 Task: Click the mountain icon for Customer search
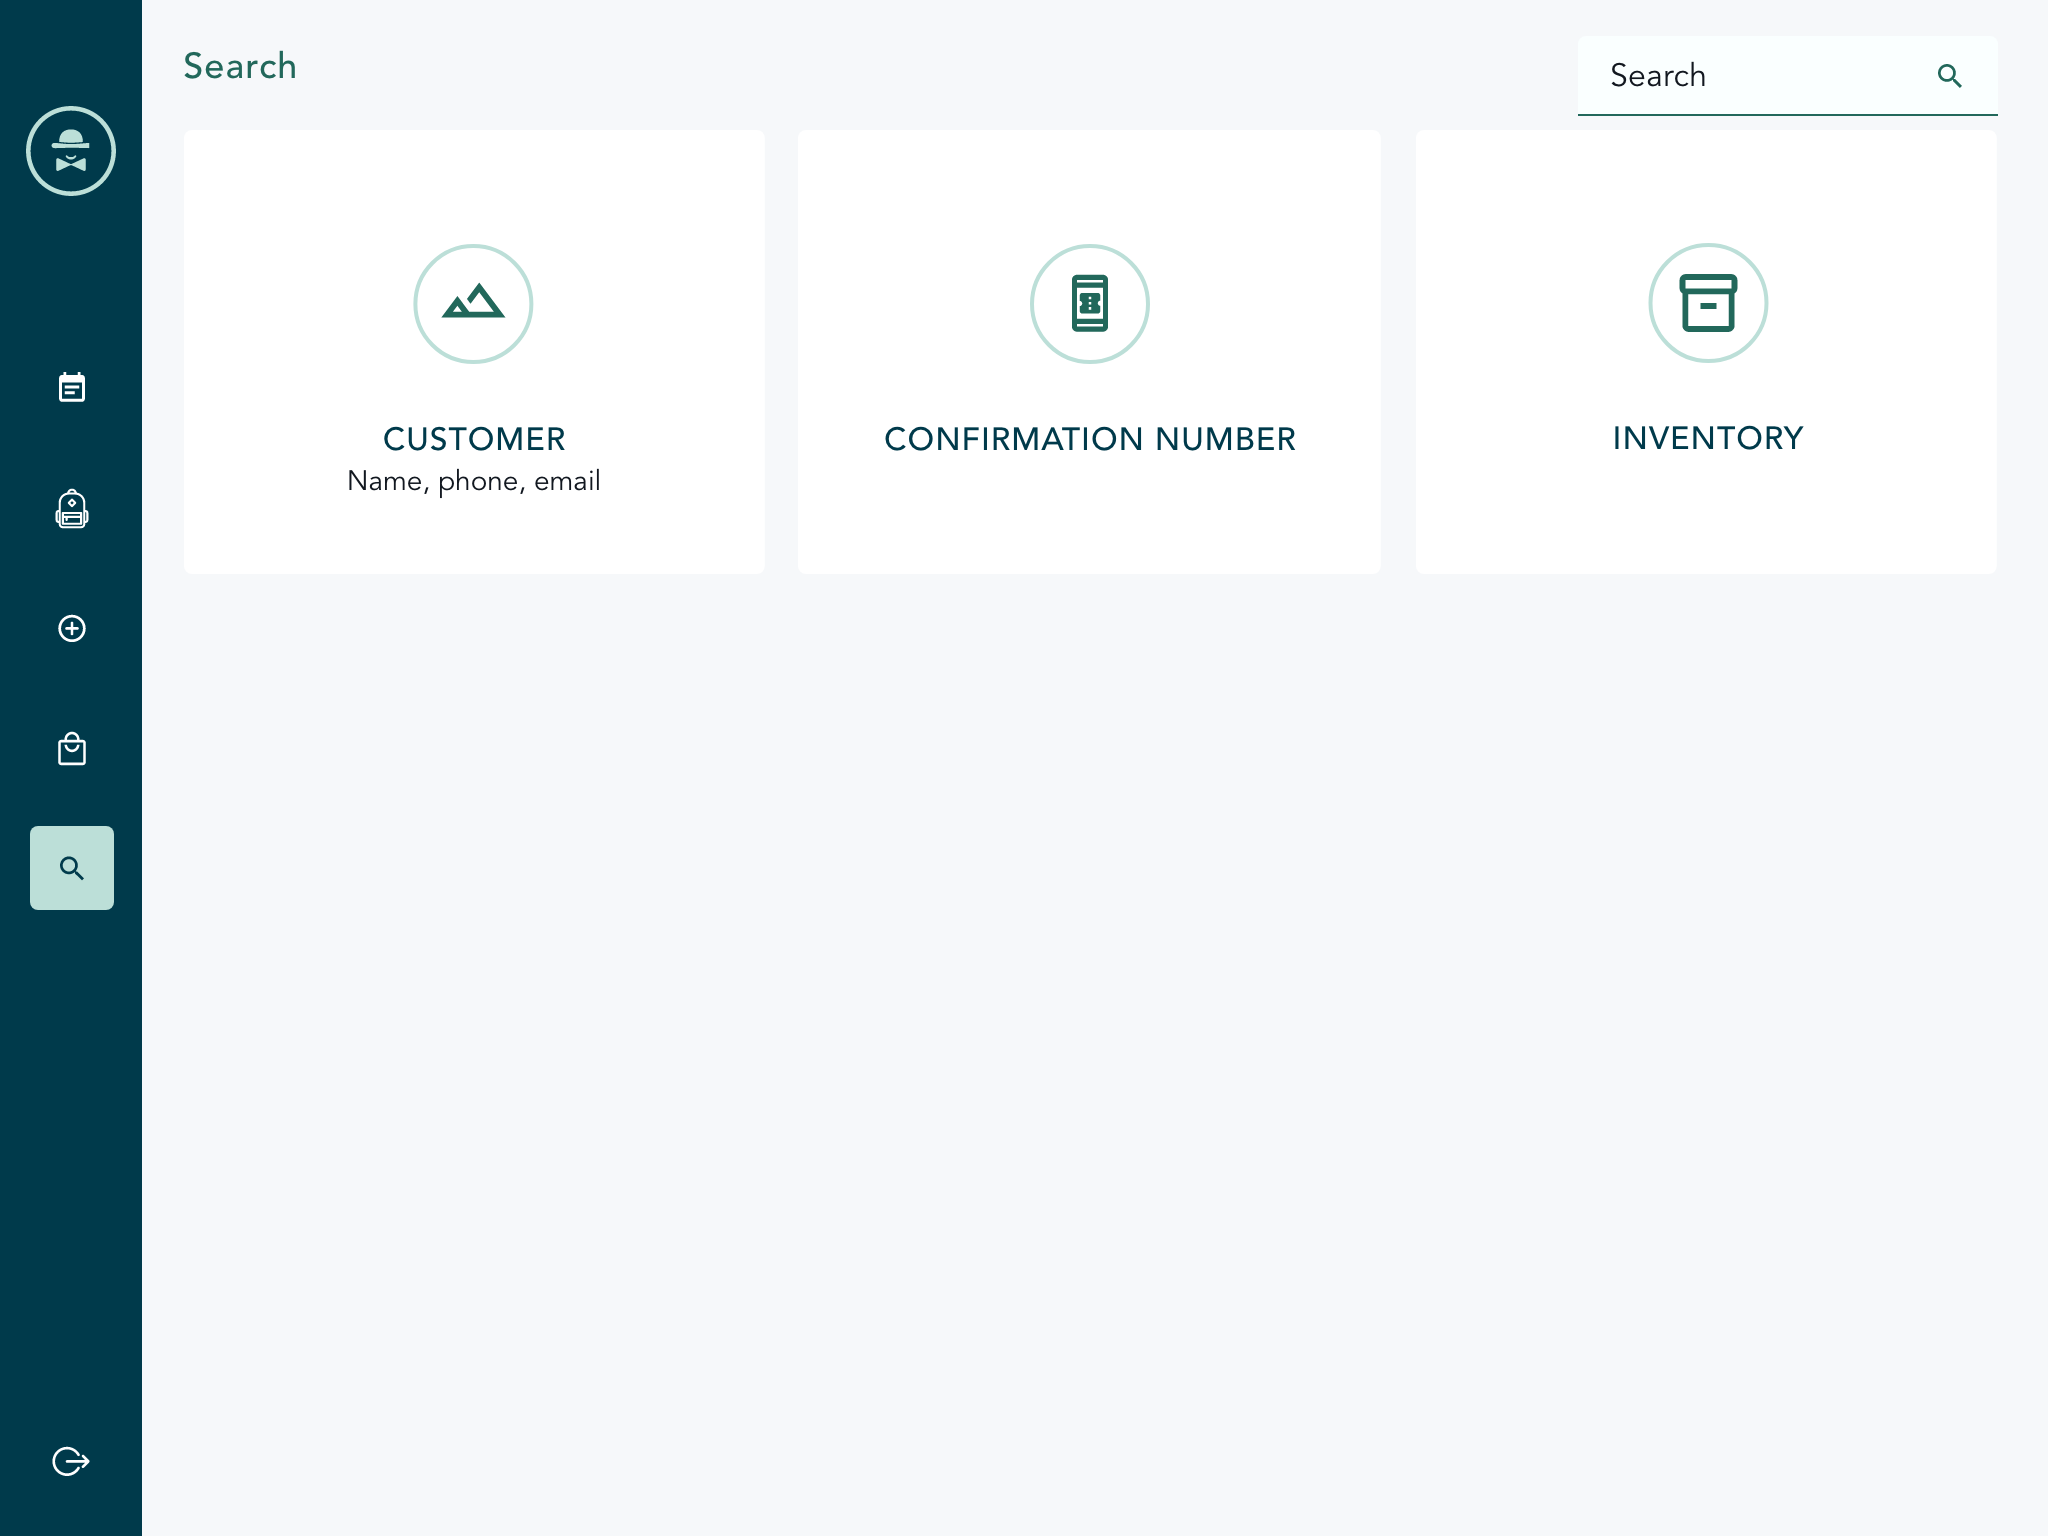(473, 303)
